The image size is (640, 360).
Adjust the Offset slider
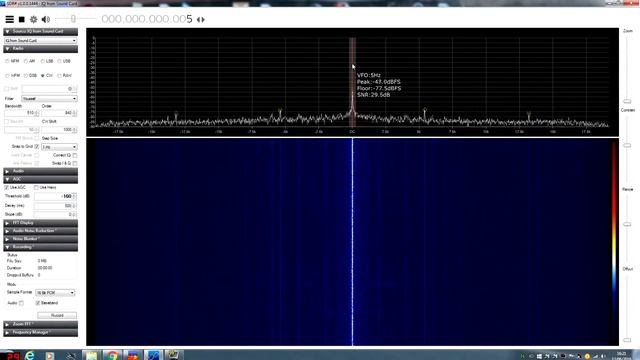tap(627, 340)
